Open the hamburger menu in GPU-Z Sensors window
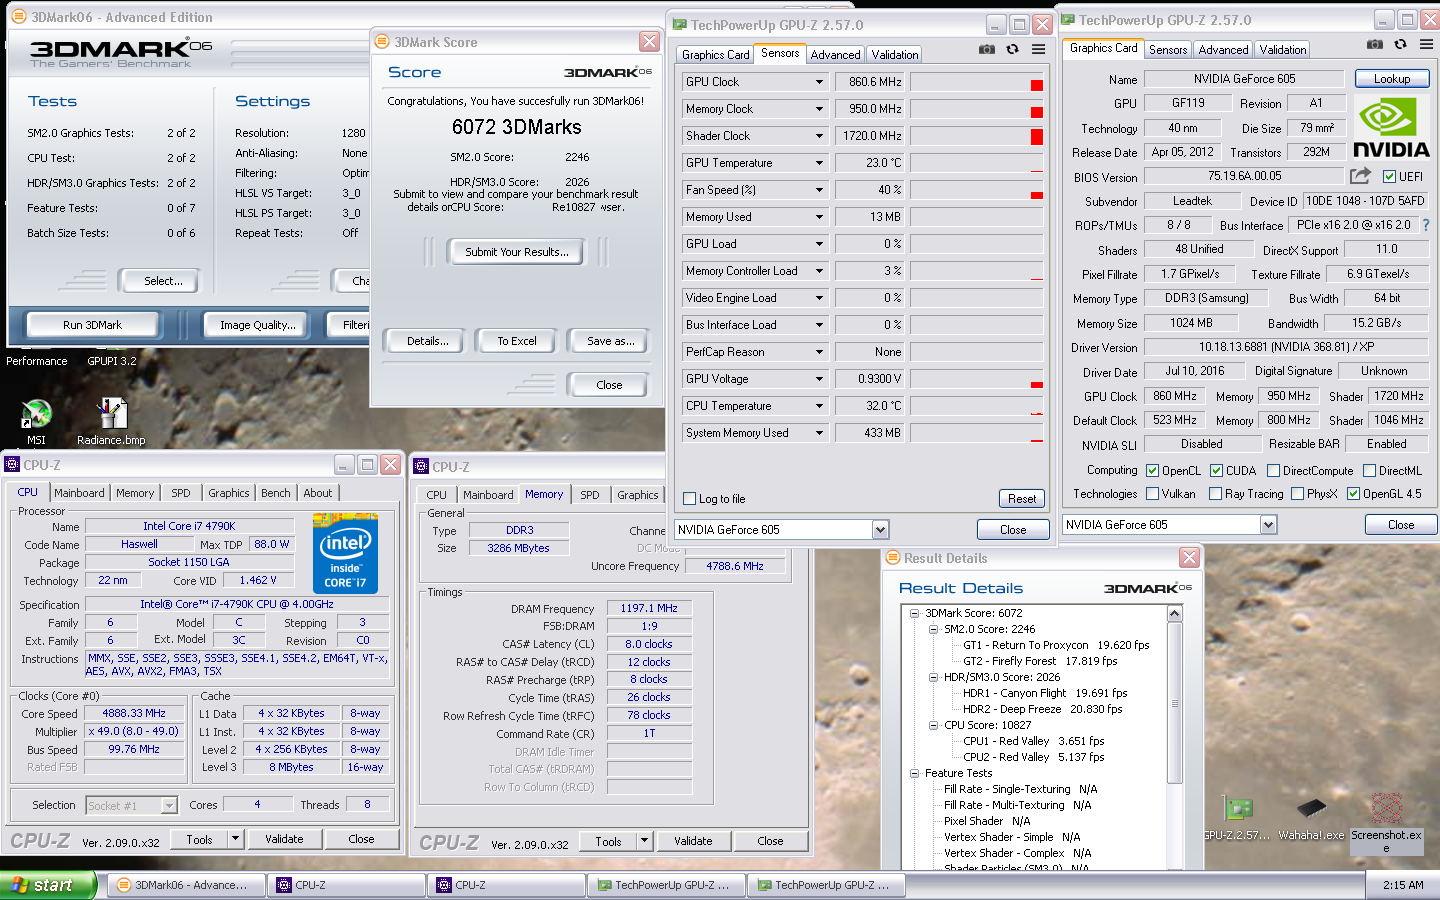This screenshot has width=1440, height=900. [x=1039, y=49]
